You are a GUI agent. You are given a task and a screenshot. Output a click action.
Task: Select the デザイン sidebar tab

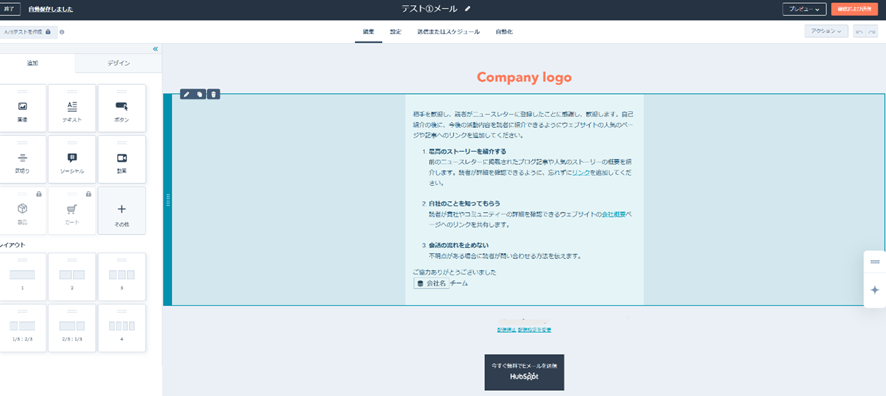click(119, 63)
